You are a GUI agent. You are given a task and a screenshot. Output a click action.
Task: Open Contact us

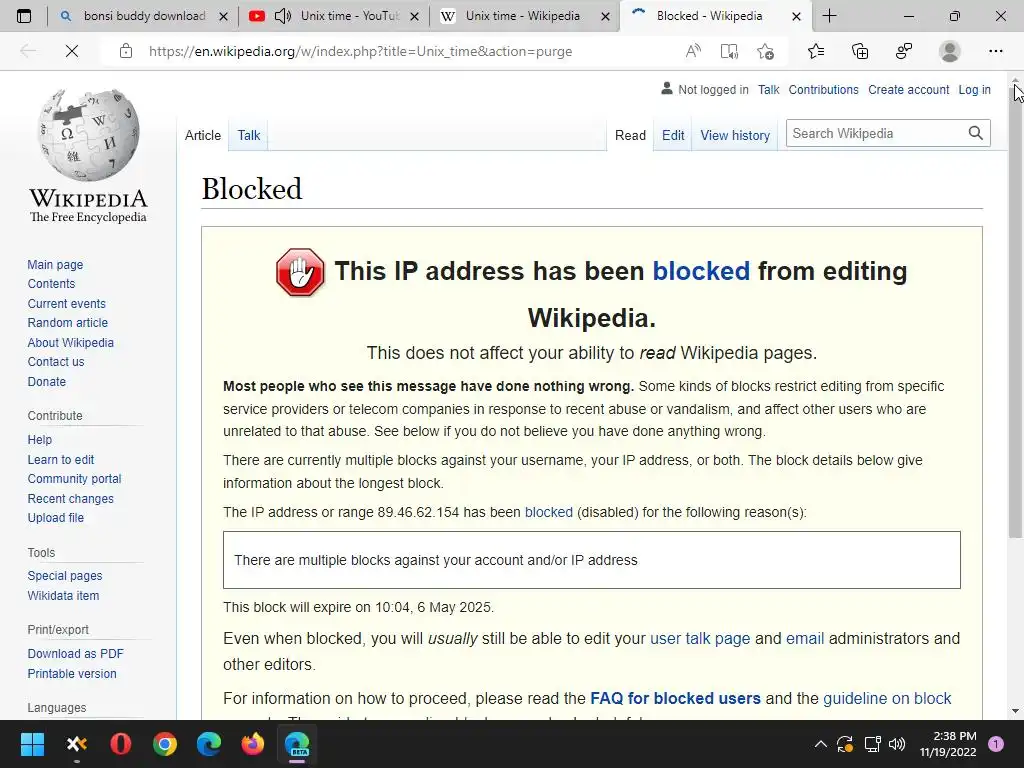coord(56,362)
